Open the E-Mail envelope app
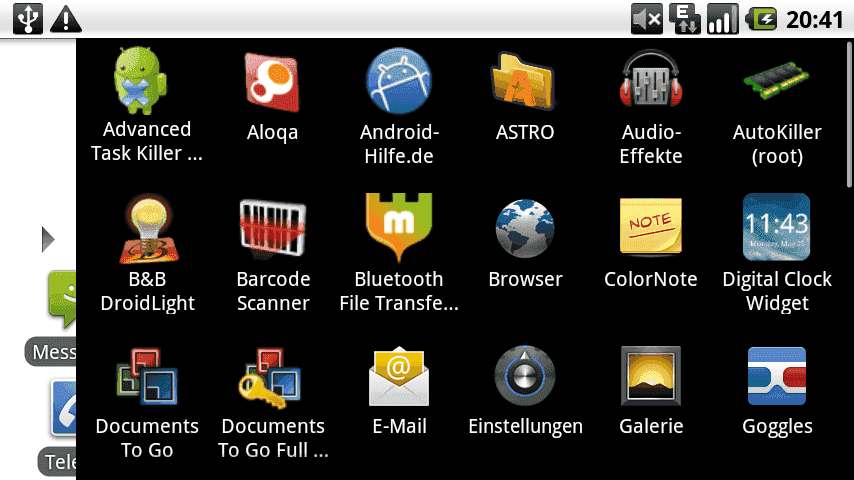Screen dimensions: 854x480 coord(399,376)
